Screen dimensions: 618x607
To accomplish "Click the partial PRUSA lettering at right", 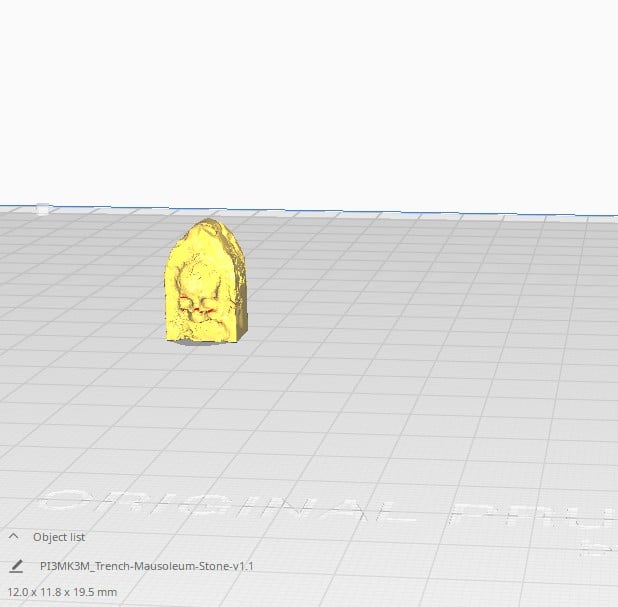I will click(x=534, y=516).
